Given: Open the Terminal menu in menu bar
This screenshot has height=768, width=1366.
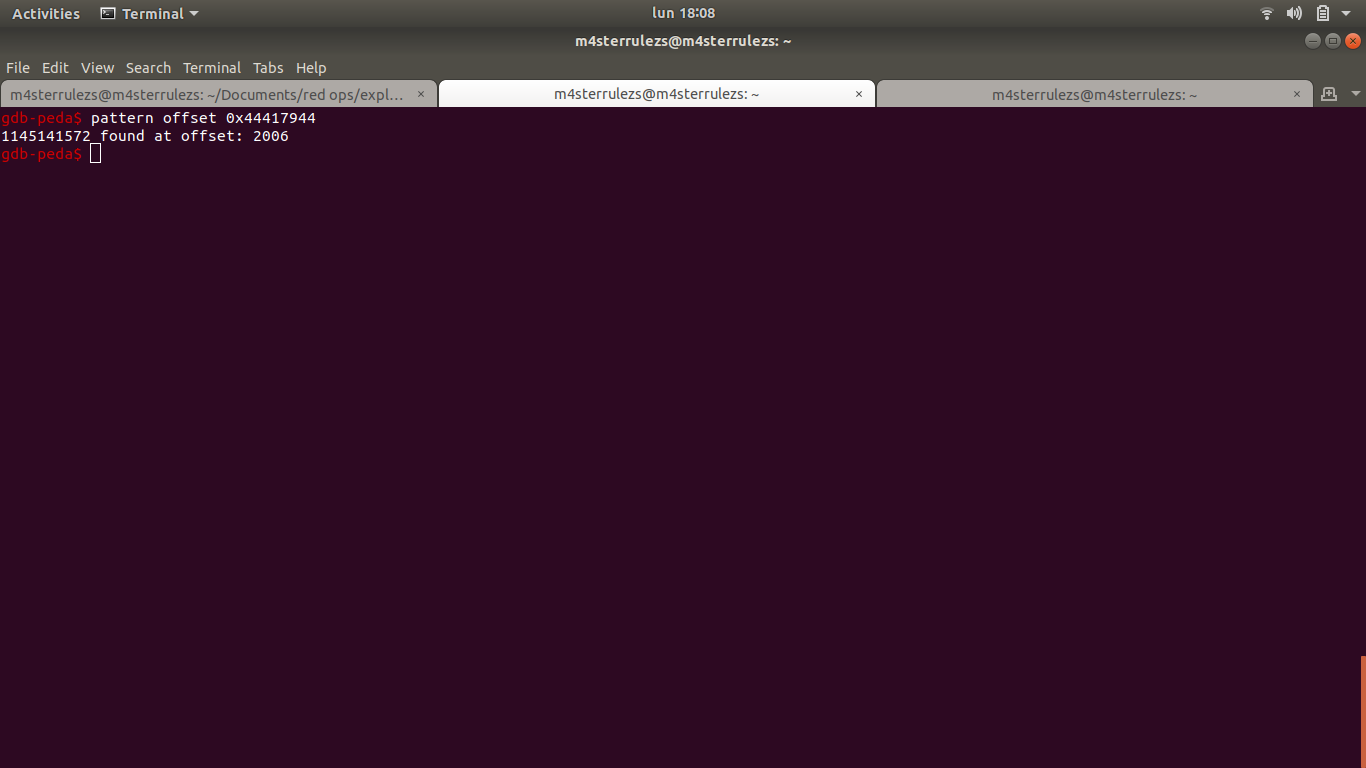Looking at the screenshot, I should pos(212,68).
